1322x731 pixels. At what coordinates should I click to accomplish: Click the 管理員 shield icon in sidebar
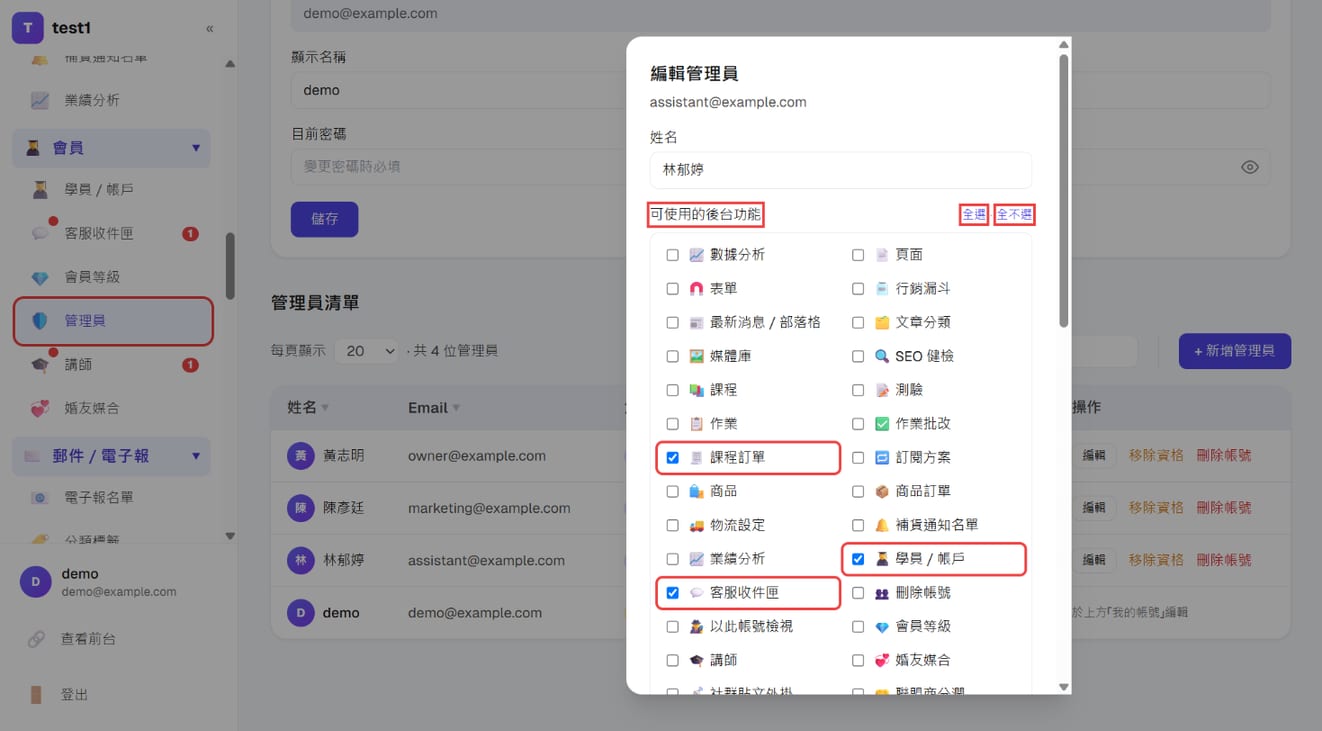(40, 321)
